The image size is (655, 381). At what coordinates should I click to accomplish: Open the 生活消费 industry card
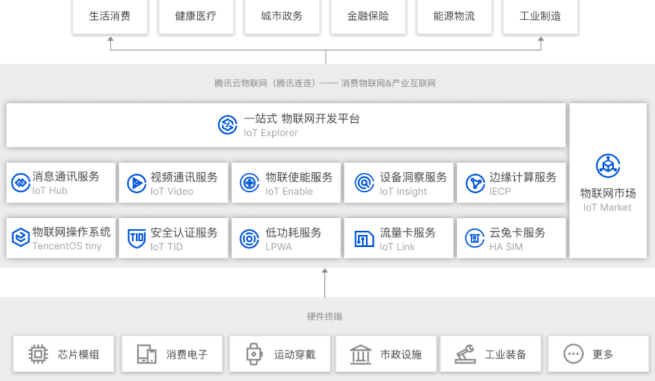tap(110, 16)
